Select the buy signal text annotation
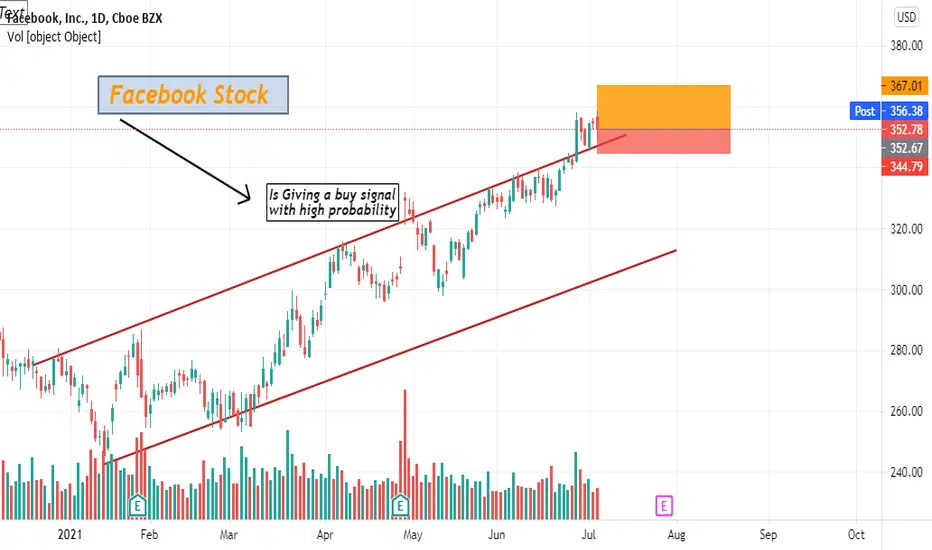 [x=332, y=203]
